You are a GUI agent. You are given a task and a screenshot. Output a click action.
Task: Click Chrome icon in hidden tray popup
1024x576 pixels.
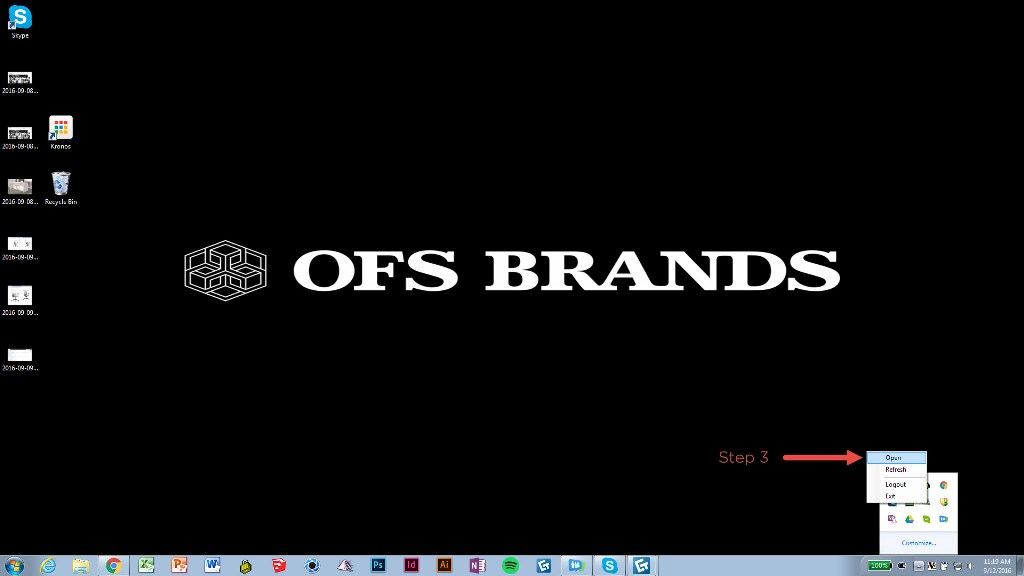[x=944, y=485]
